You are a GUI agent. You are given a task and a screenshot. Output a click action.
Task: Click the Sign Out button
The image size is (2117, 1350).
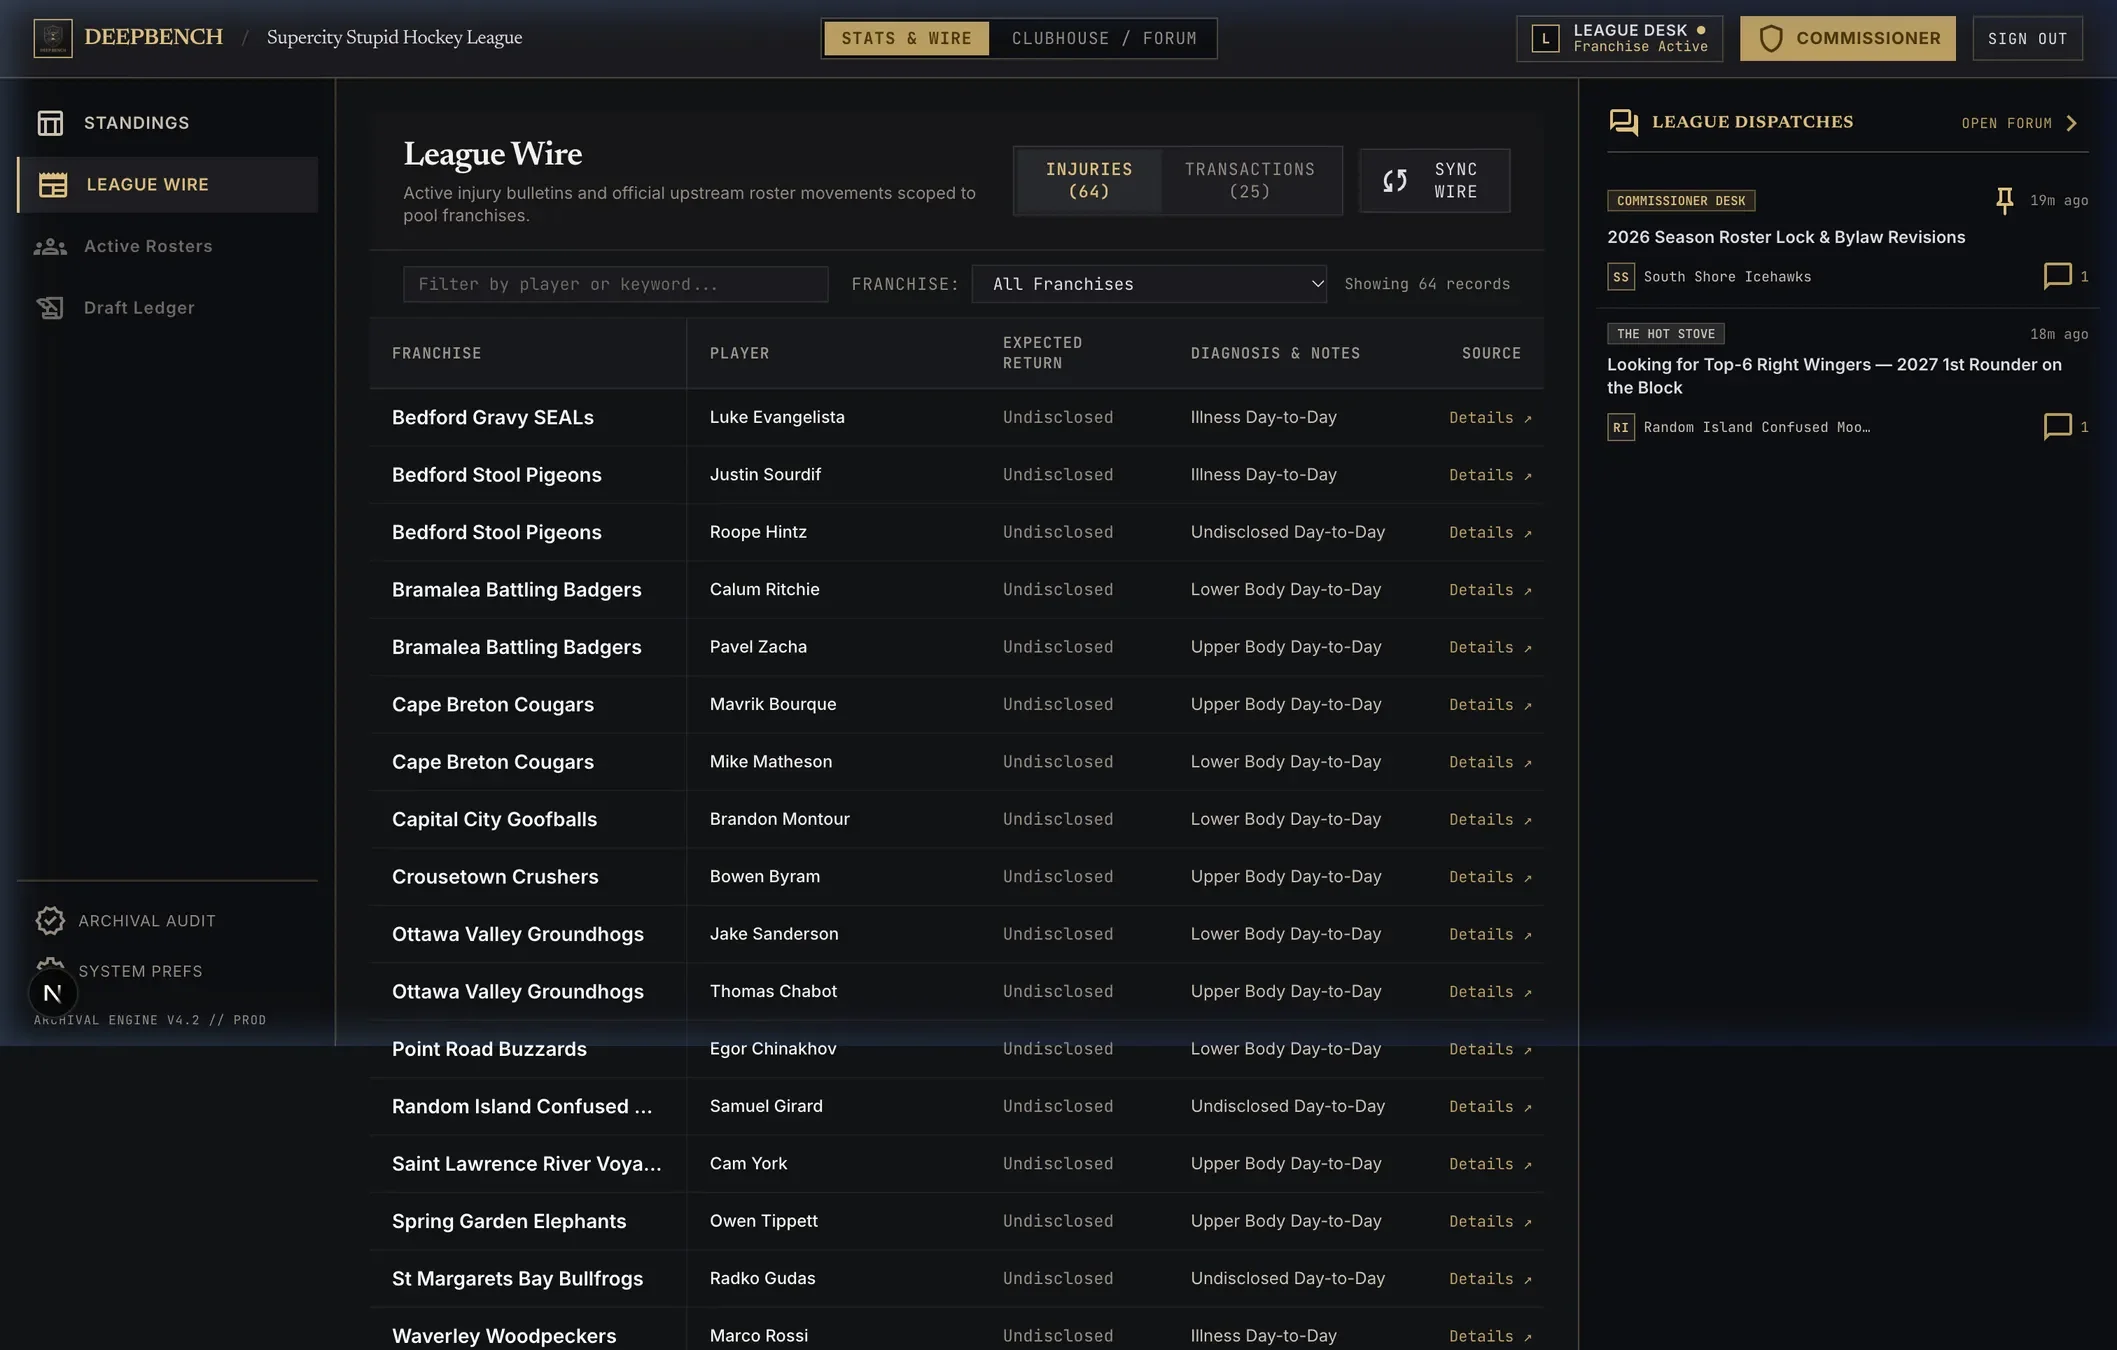click(x=2027, y=39)
